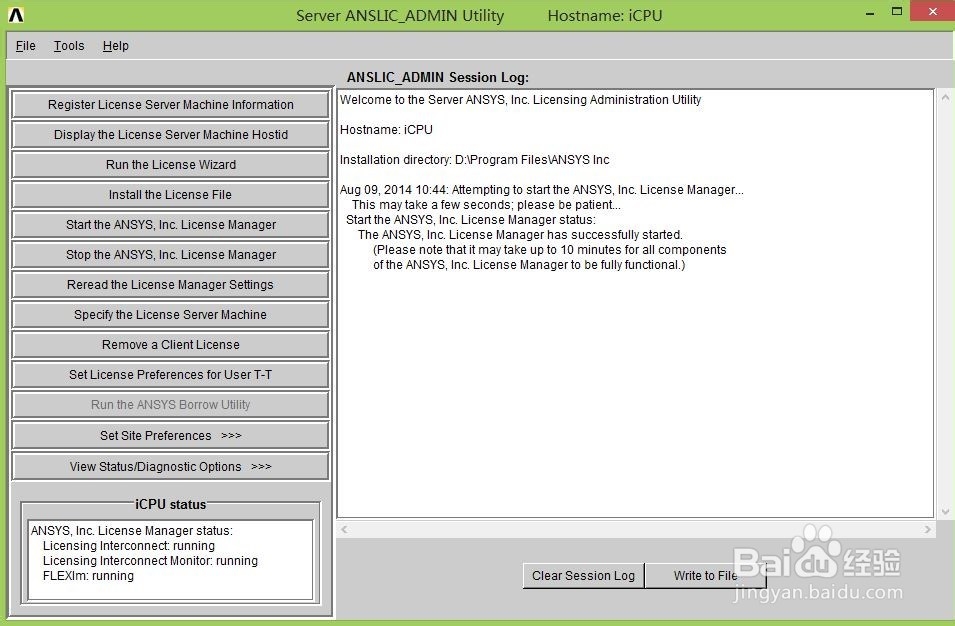
Task: Click the ANSYS logo in the title bar
Action: point(14,14)
